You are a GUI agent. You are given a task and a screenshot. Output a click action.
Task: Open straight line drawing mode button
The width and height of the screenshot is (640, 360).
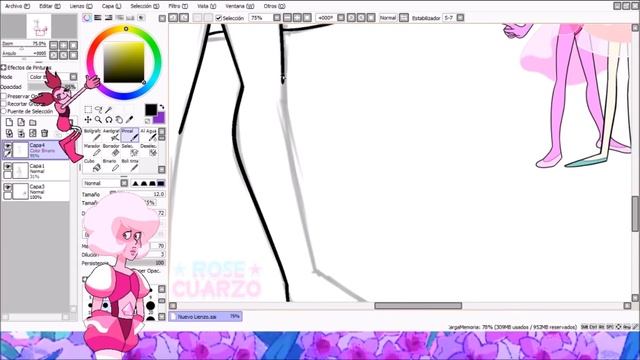[x=403, y=18]
